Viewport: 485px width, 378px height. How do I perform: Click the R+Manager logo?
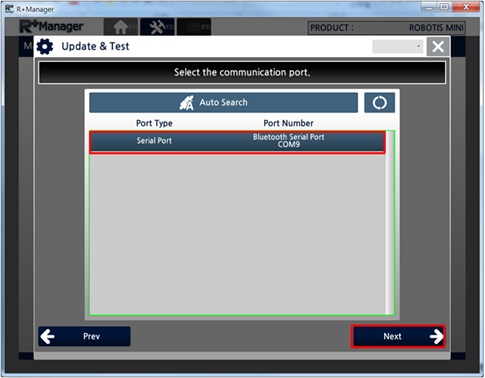(51, 26)
